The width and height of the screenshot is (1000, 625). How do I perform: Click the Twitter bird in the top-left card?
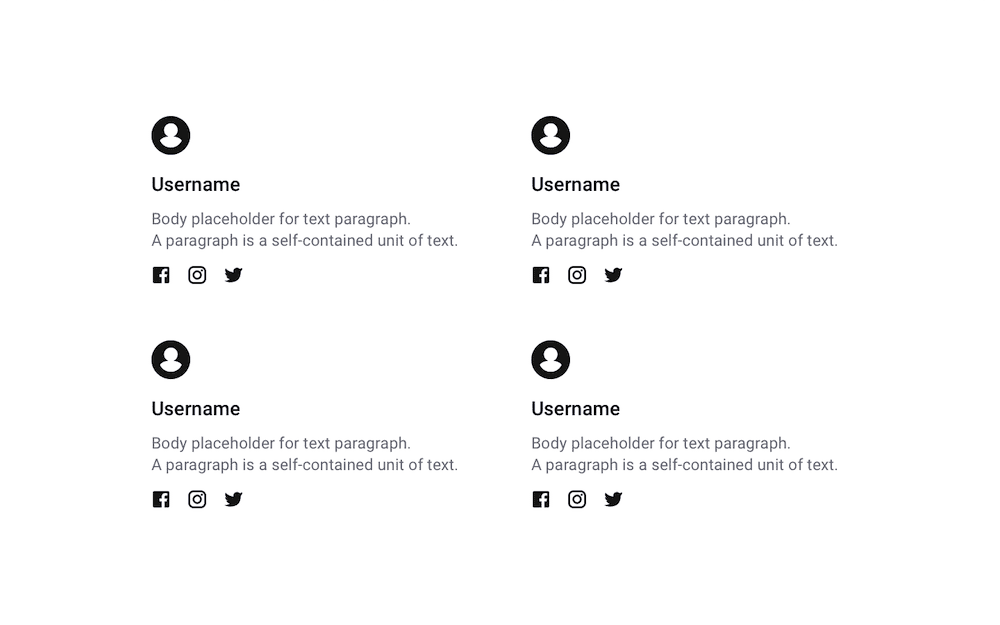233,275
